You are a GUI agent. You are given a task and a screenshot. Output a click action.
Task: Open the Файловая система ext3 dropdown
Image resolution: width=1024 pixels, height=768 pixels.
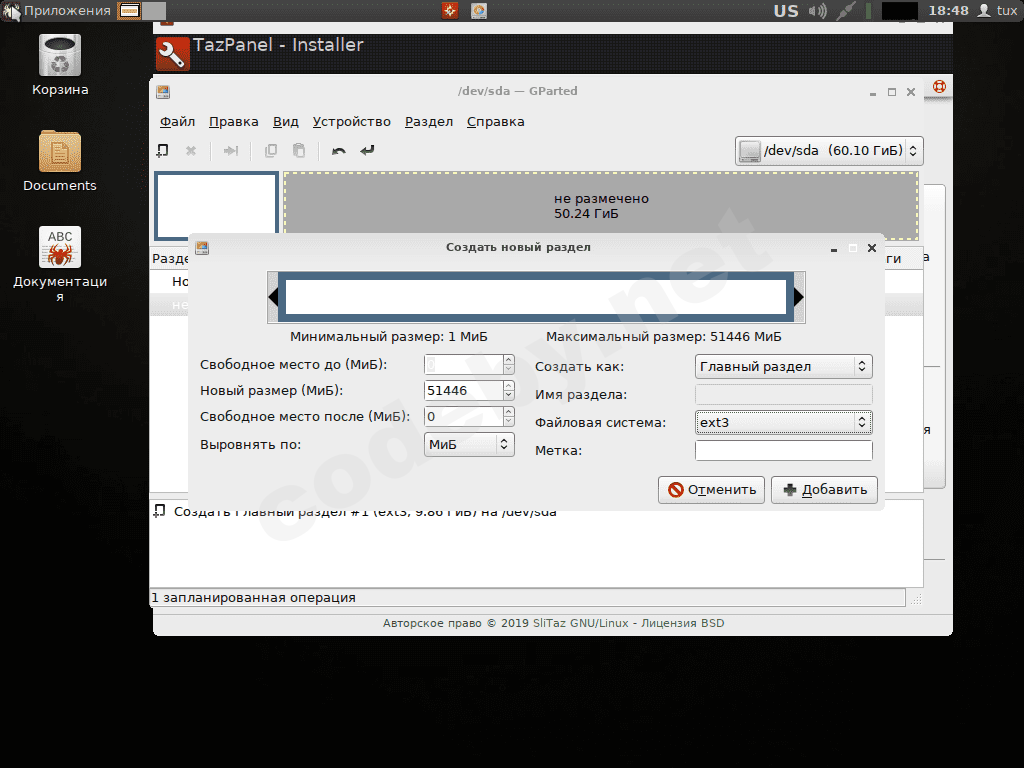[x=783, y=423]
